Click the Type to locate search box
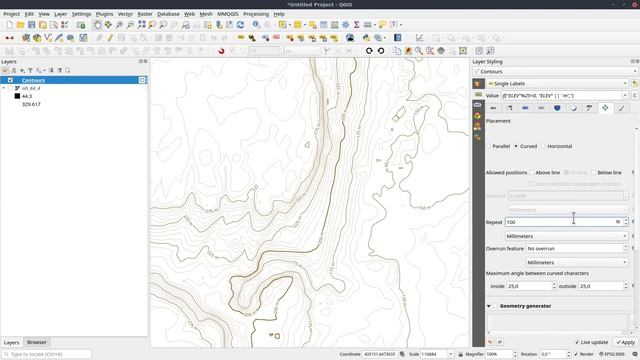 (x=46, y=354)
